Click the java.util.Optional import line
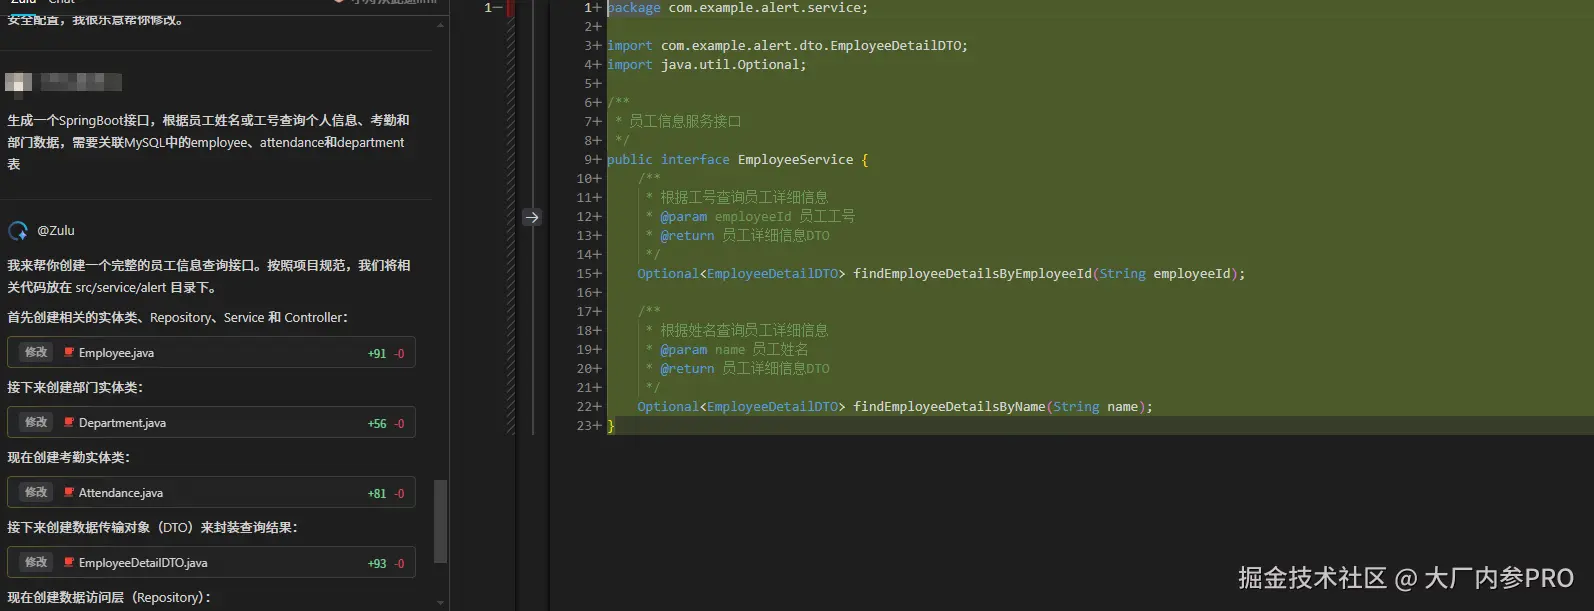The height and width of the screenshot is (611, 1594). (706, 64)
